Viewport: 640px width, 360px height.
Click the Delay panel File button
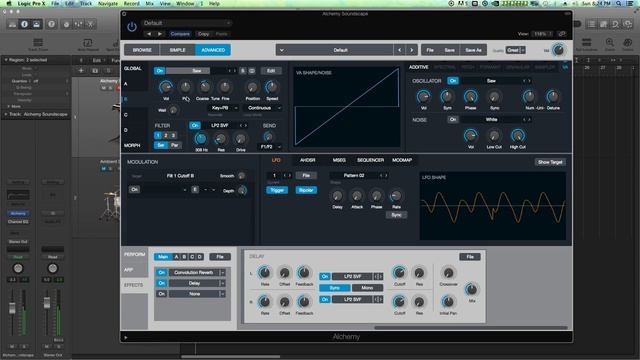470,257
